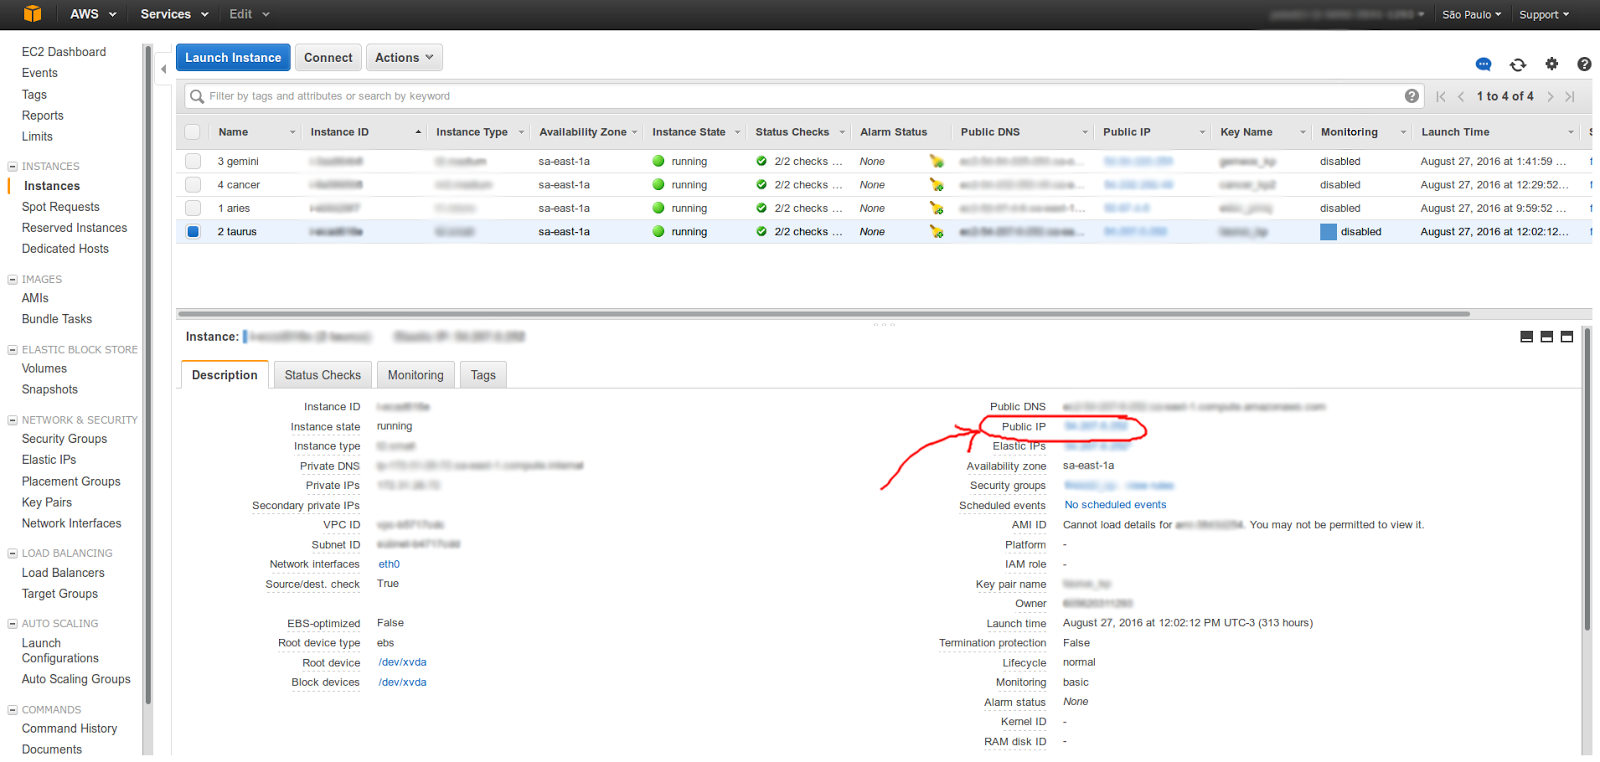Switch to the Status Checks tab
Viewport: 1600px width, 762px height.
pos(322,375)
